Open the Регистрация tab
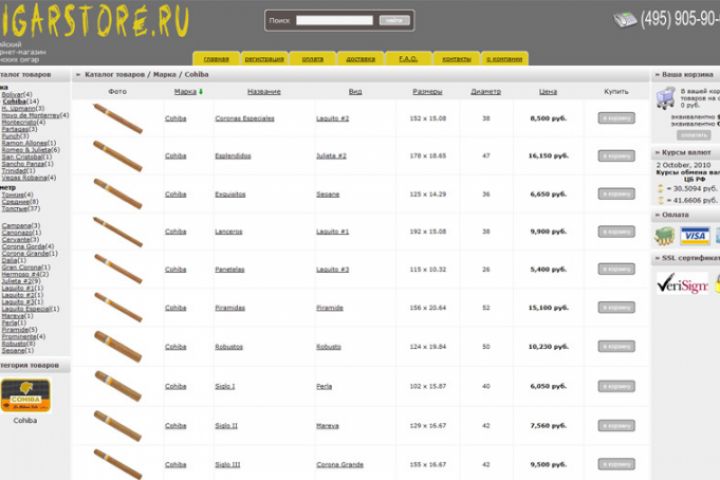The width and height of the screenshot is (720, 480). point(264,59)
